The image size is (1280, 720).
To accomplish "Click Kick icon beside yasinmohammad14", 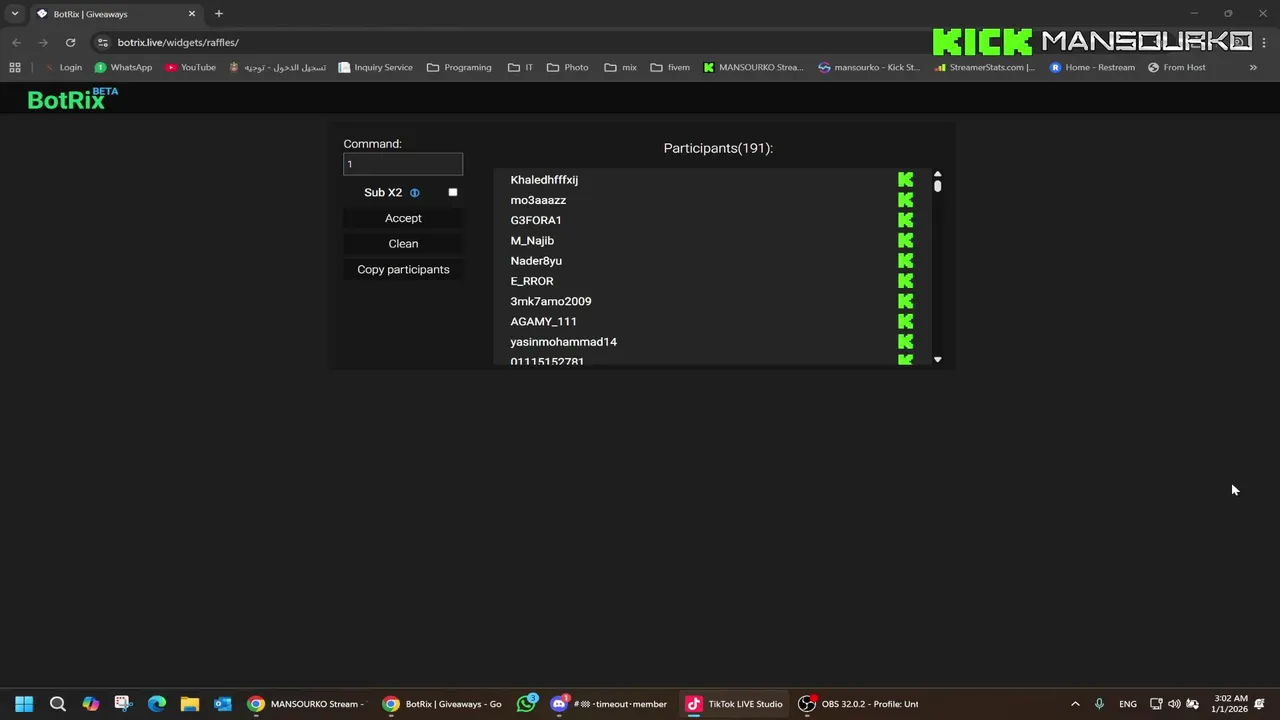I will click(906, 342).
